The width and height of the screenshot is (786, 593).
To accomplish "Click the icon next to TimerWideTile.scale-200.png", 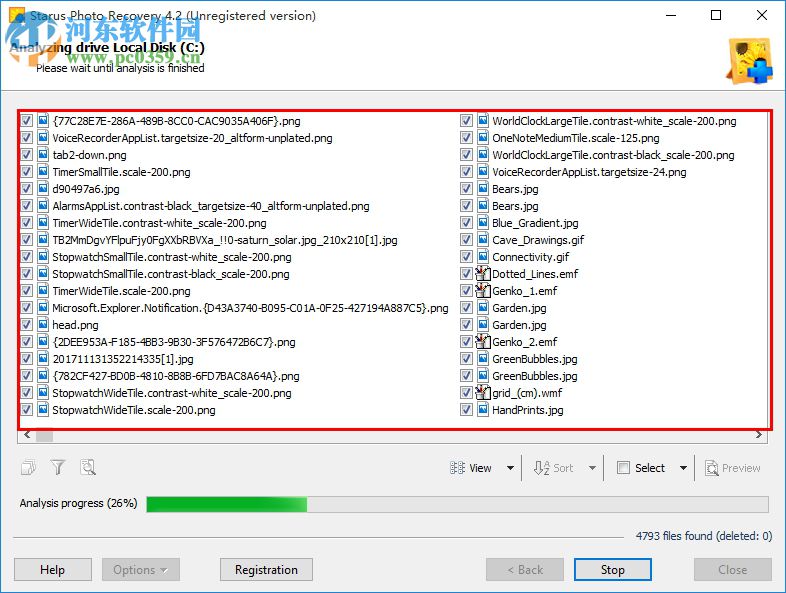I will (x=43, y=291).
